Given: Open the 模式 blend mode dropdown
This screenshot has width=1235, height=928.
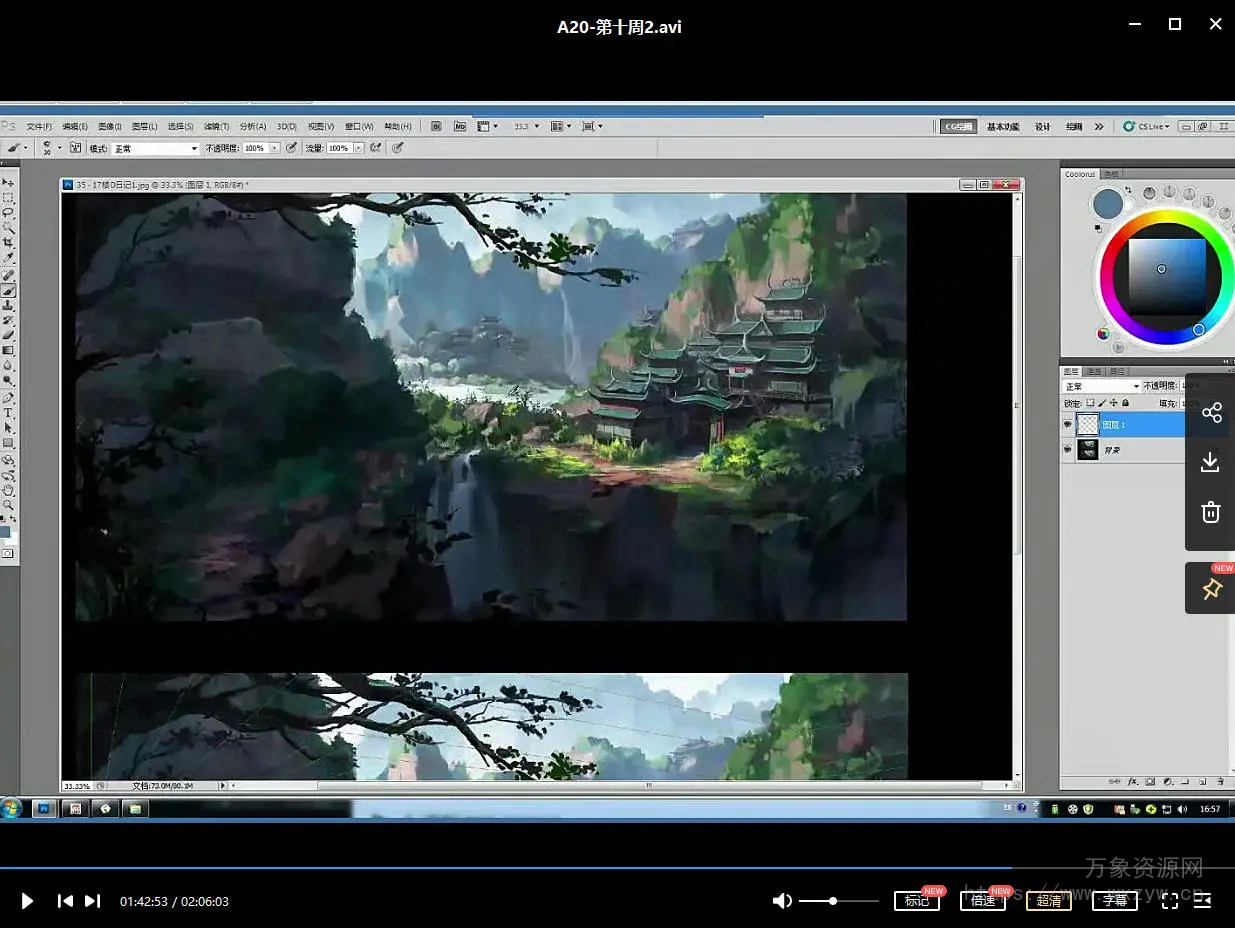Looking at the screenshot, I should click(x=156, y=148).
